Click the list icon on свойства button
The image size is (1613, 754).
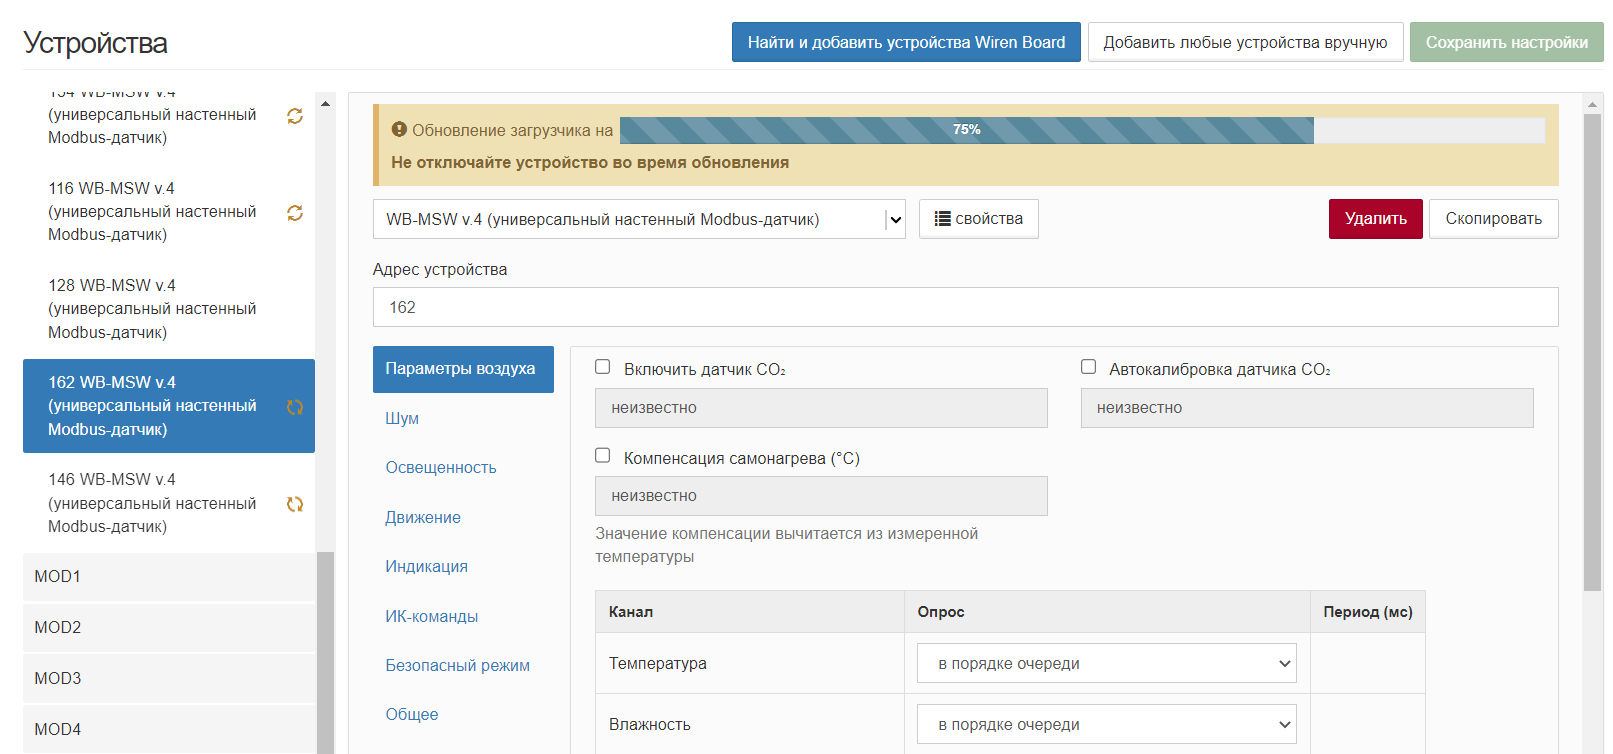click(x=942, y=219)
